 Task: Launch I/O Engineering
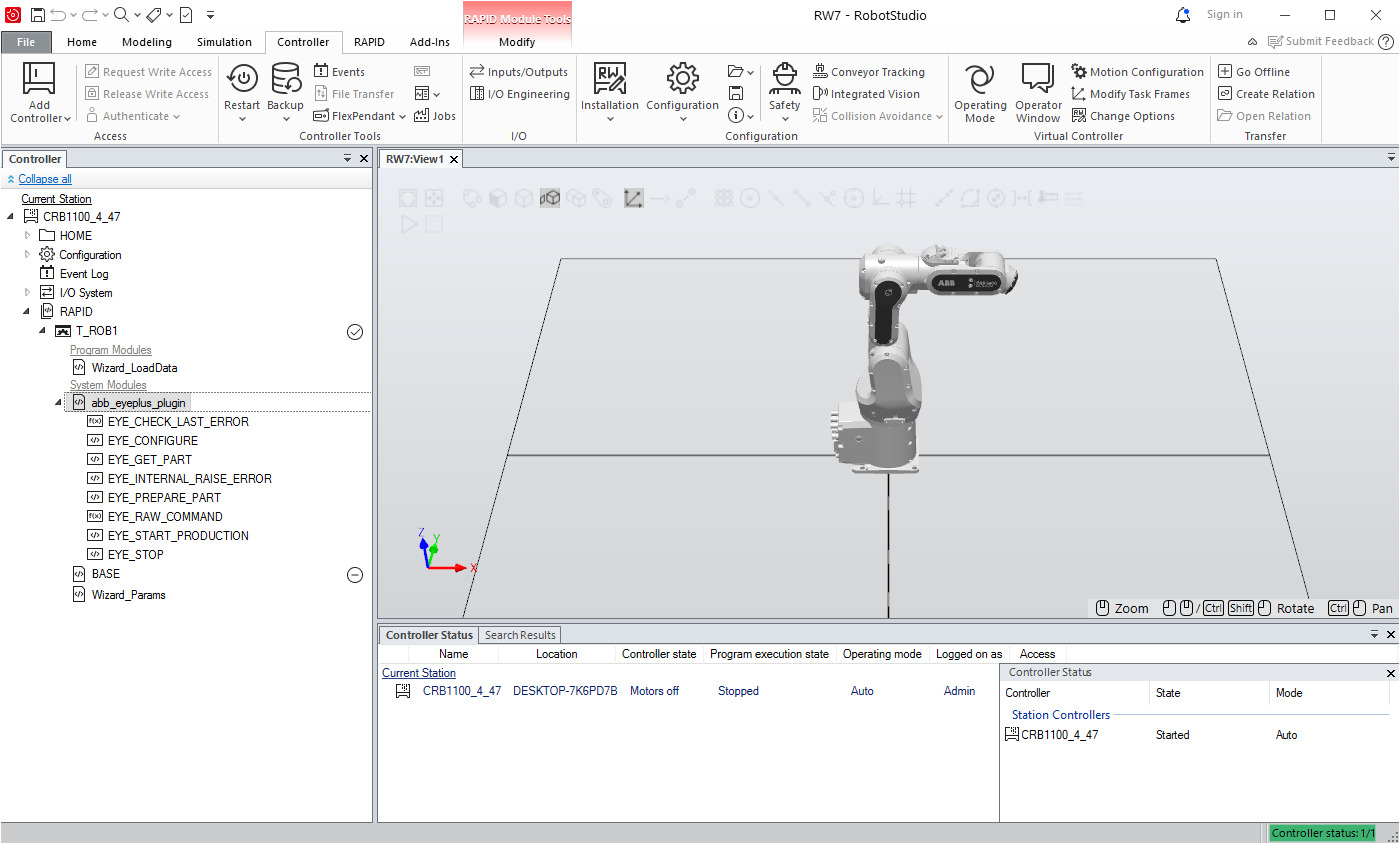(x=520, y=94)
